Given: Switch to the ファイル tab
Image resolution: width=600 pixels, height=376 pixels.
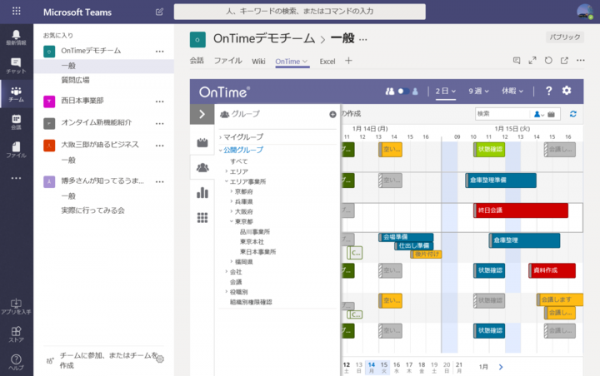Looking at the screenshot, I should click(x=228, y=61).
